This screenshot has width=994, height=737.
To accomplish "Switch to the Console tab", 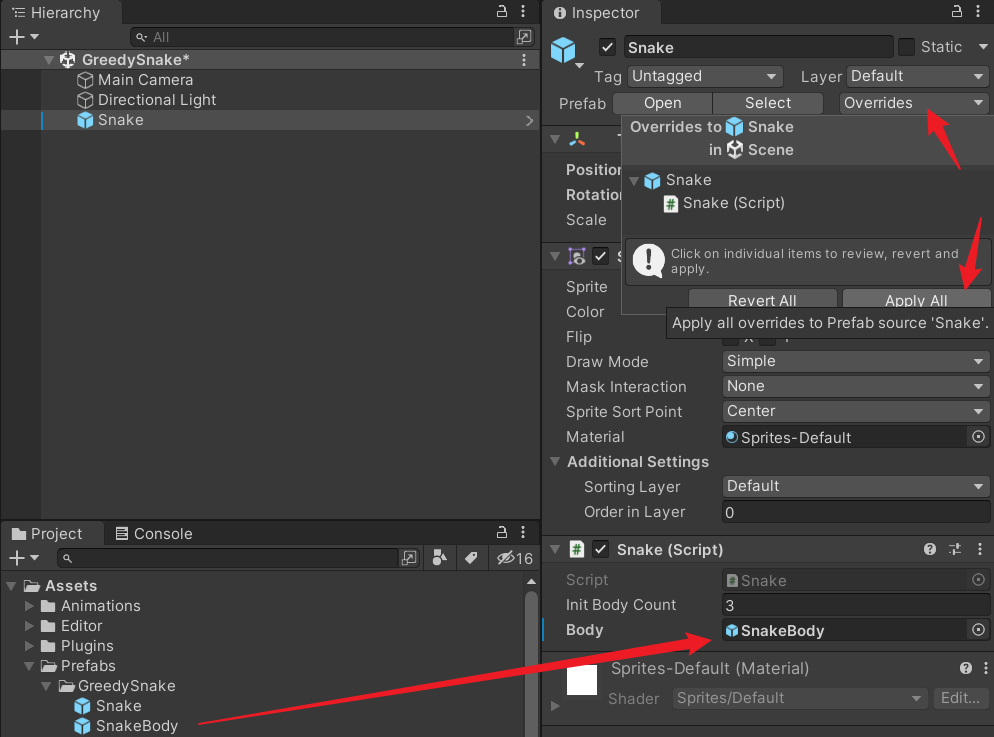I will coord(154,534).
